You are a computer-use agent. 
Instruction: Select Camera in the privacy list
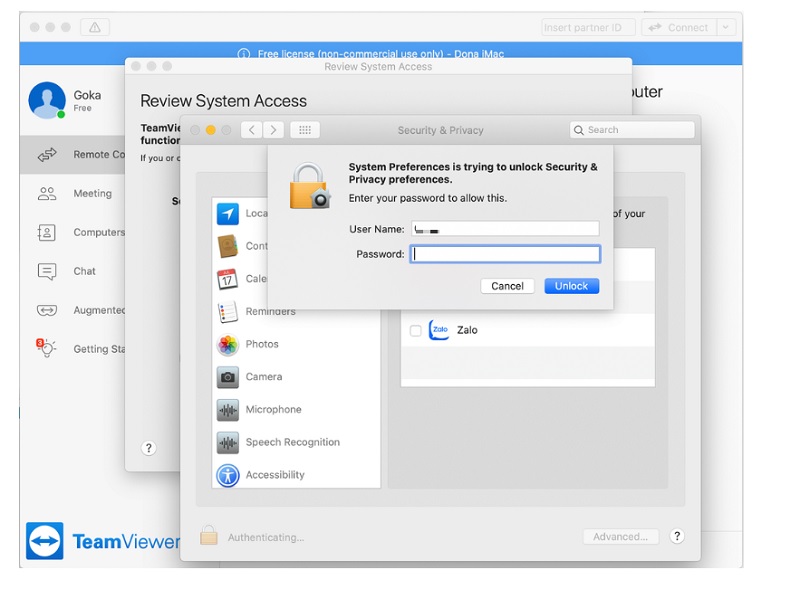click(263, 376)
